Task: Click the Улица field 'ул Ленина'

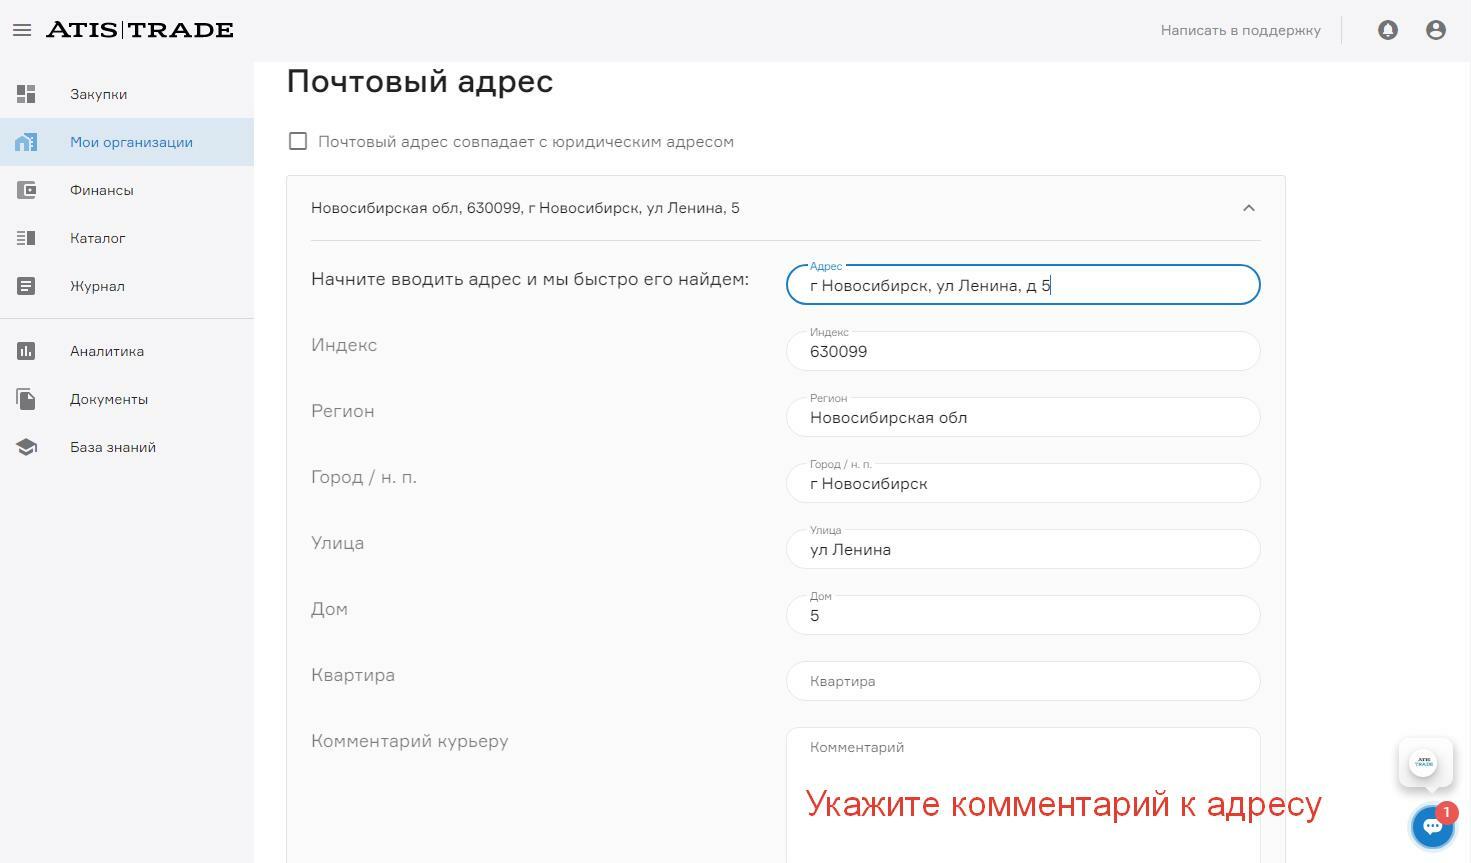Action: [x=1023, y=549]
